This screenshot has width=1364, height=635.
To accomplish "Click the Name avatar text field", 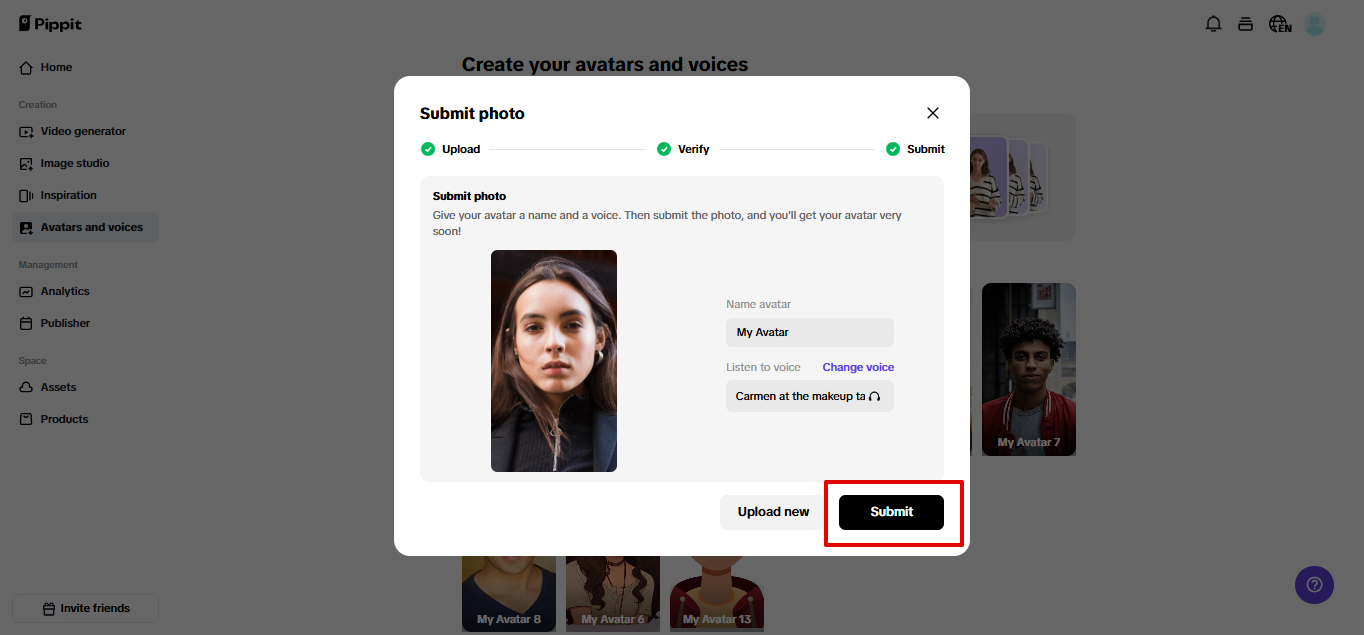I will [810, 332].
